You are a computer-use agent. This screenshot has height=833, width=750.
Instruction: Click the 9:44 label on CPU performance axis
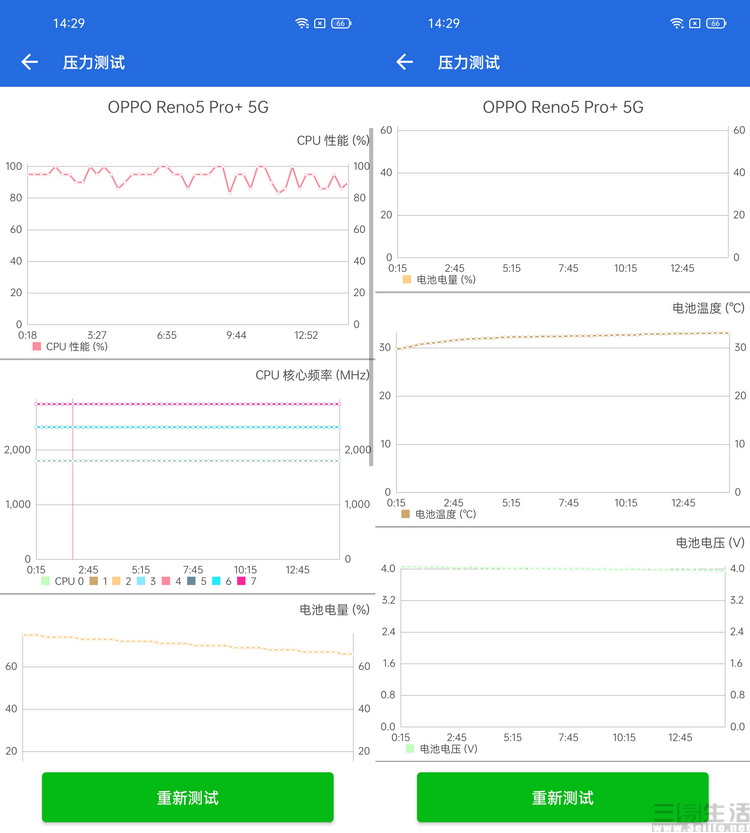coord(236,335)
